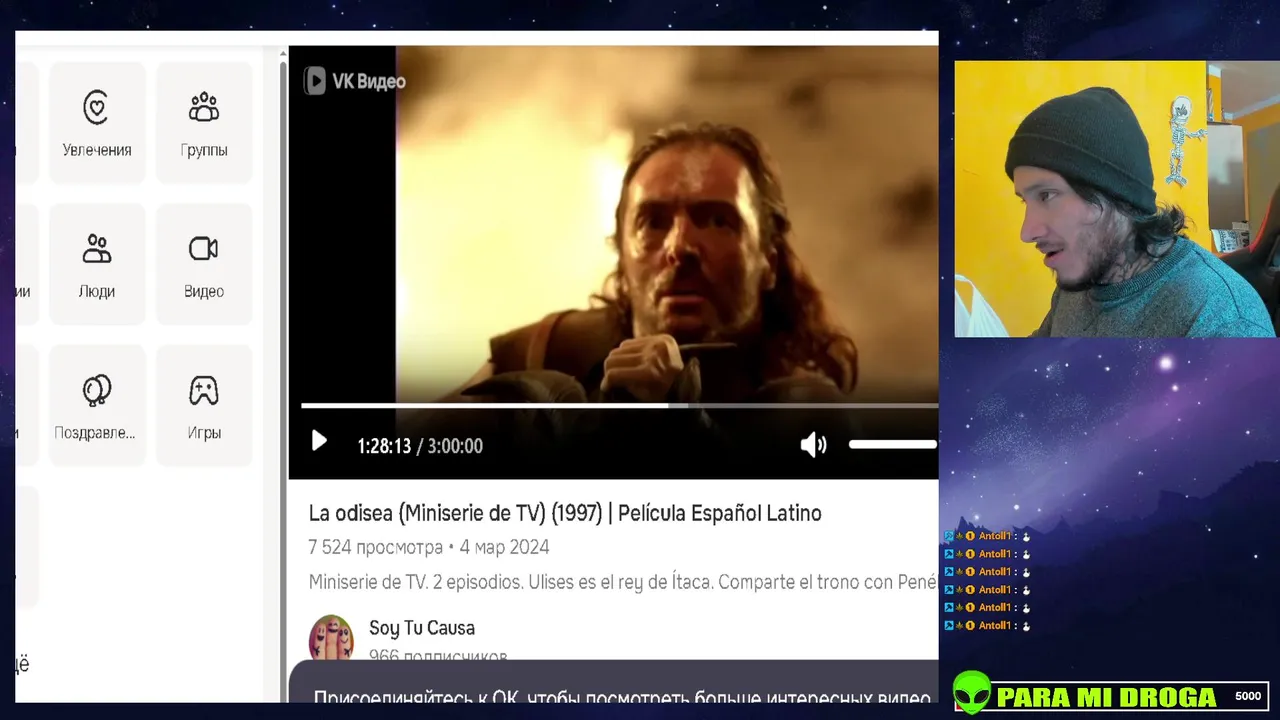Click the 1:28:13 / 3:00:00 time display
This screenshot has width=1280, height=720.
coord(420,446)
